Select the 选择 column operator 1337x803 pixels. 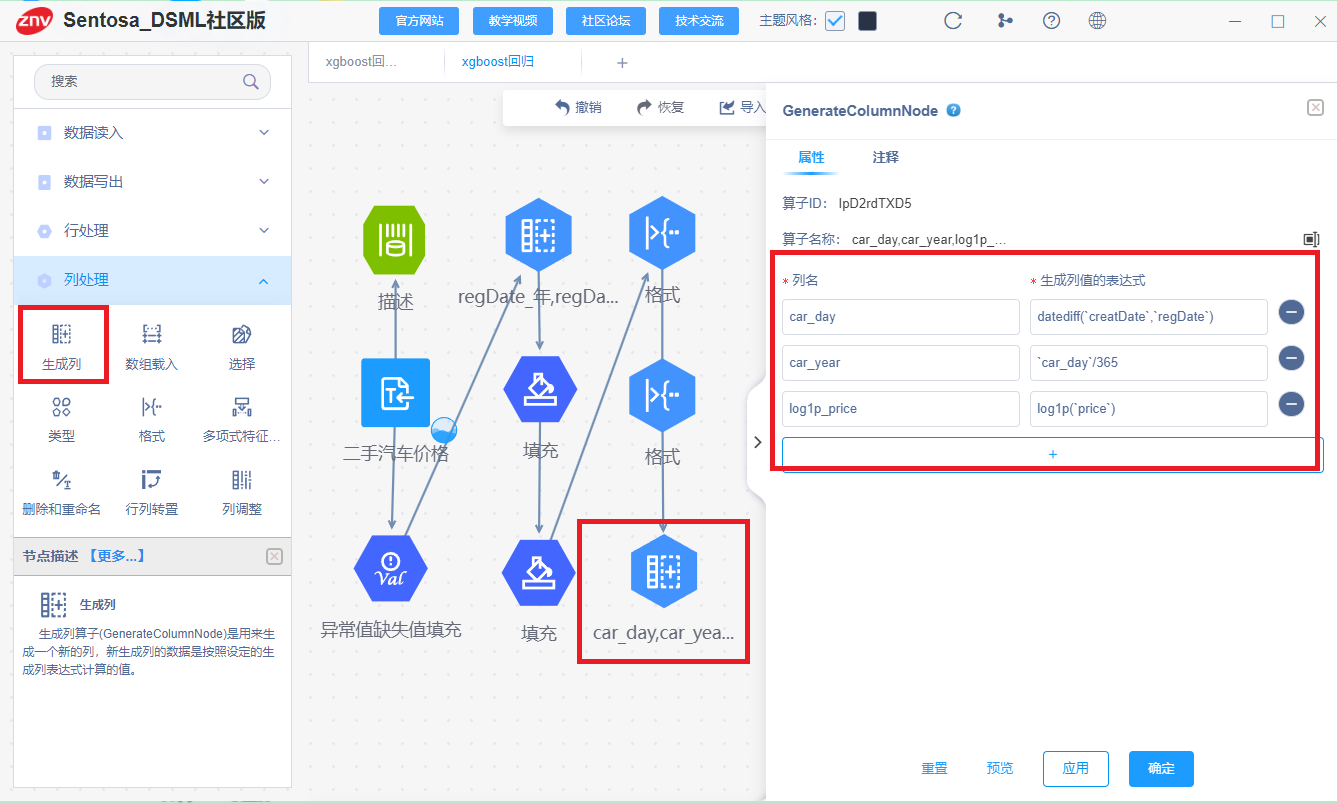[241, 346]
